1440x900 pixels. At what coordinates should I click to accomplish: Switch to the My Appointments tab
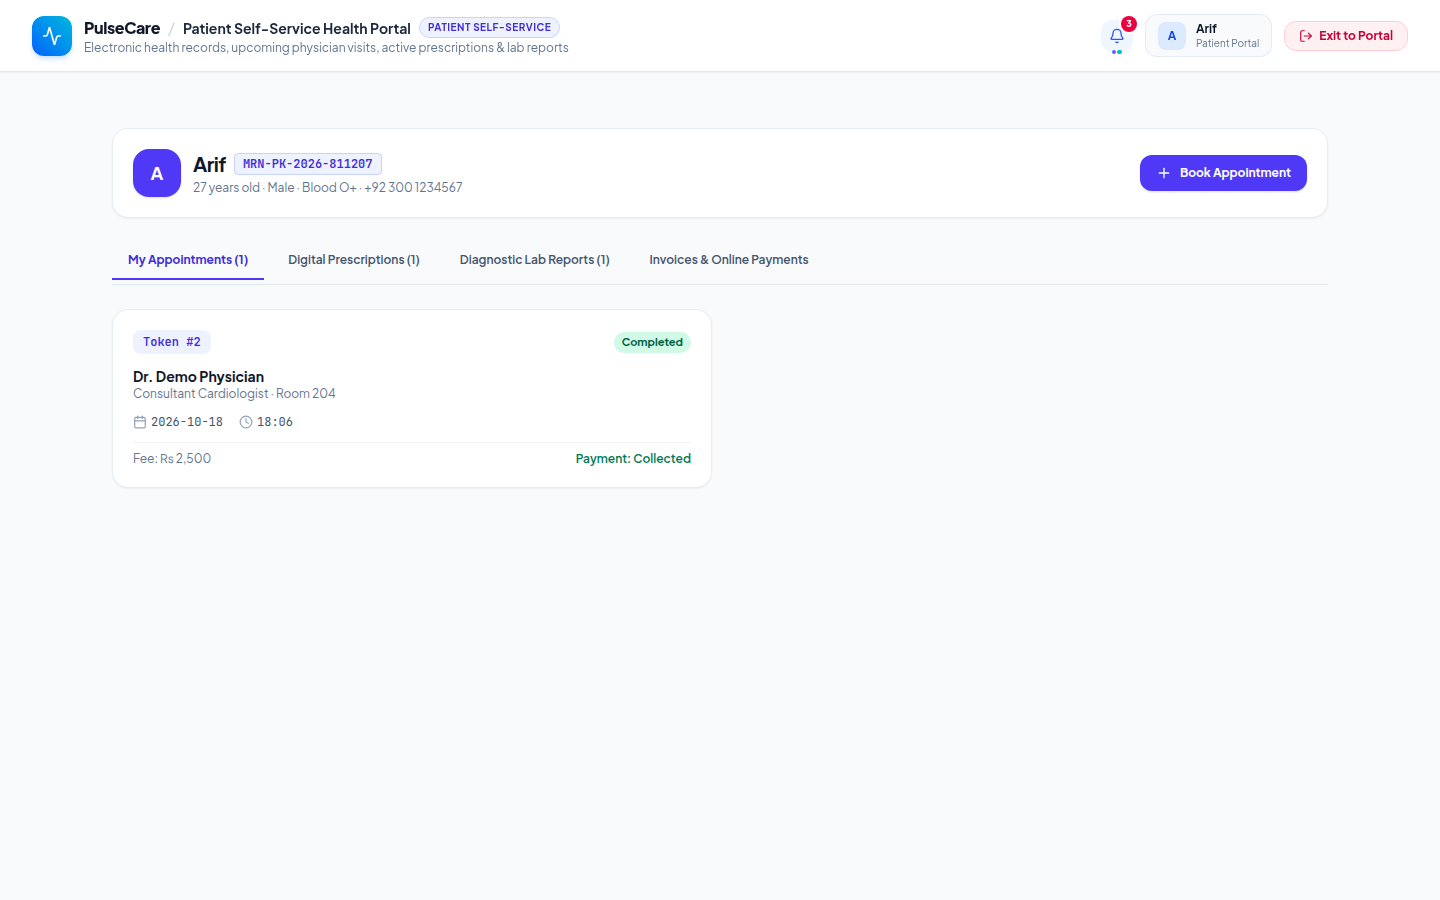pos(188,260)
